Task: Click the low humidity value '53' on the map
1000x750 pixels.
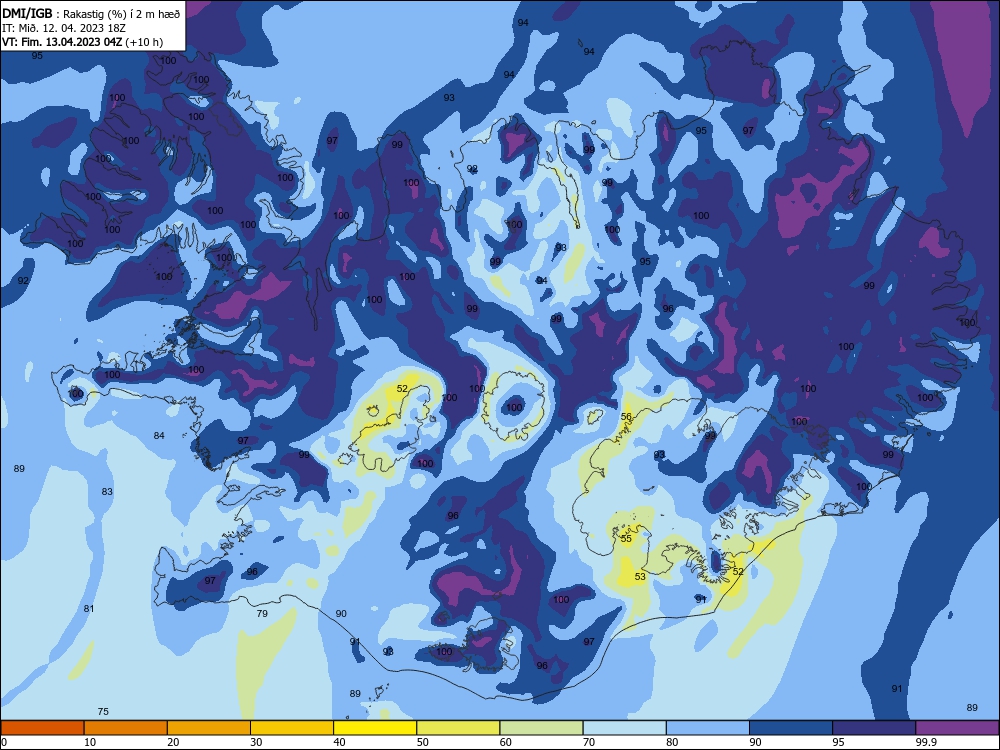Action: pyautogui.click(x=640, y=577)
